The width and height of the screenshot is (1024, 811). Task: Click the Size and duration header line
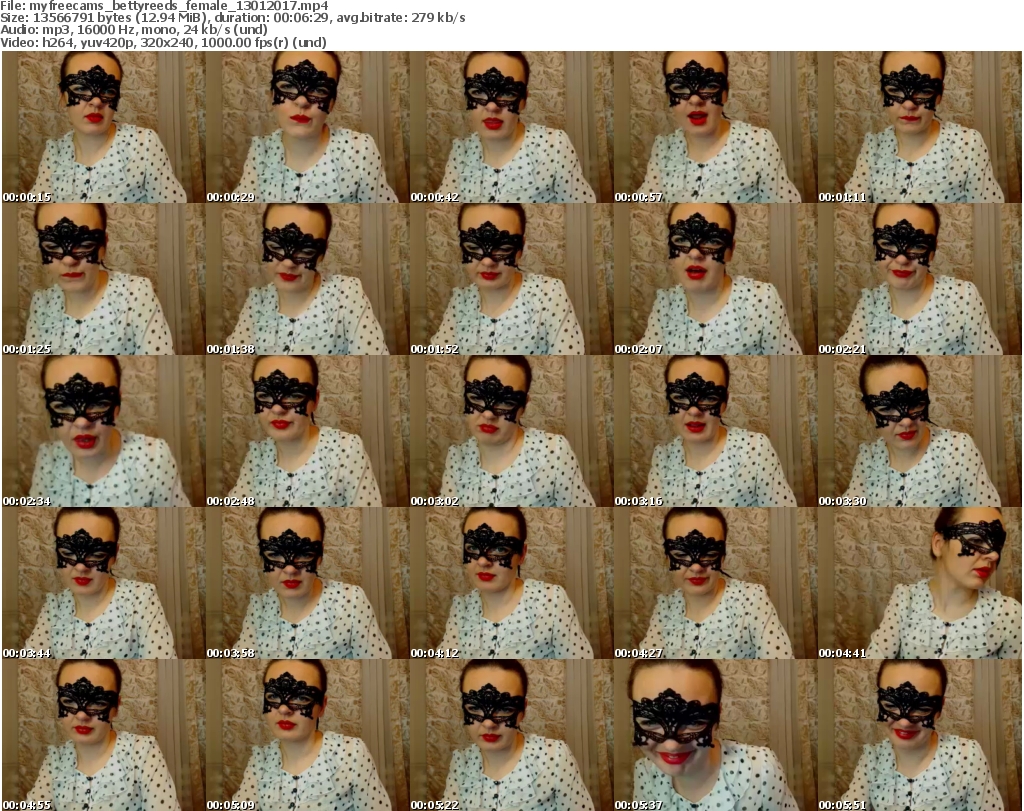click(233, 18)
